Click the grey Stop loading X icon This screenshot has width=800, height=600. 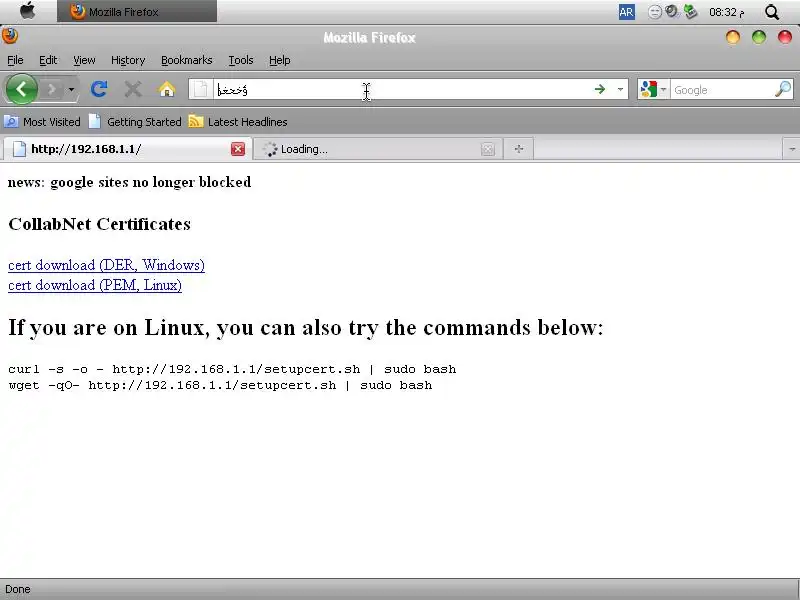[x=133, y=90]
